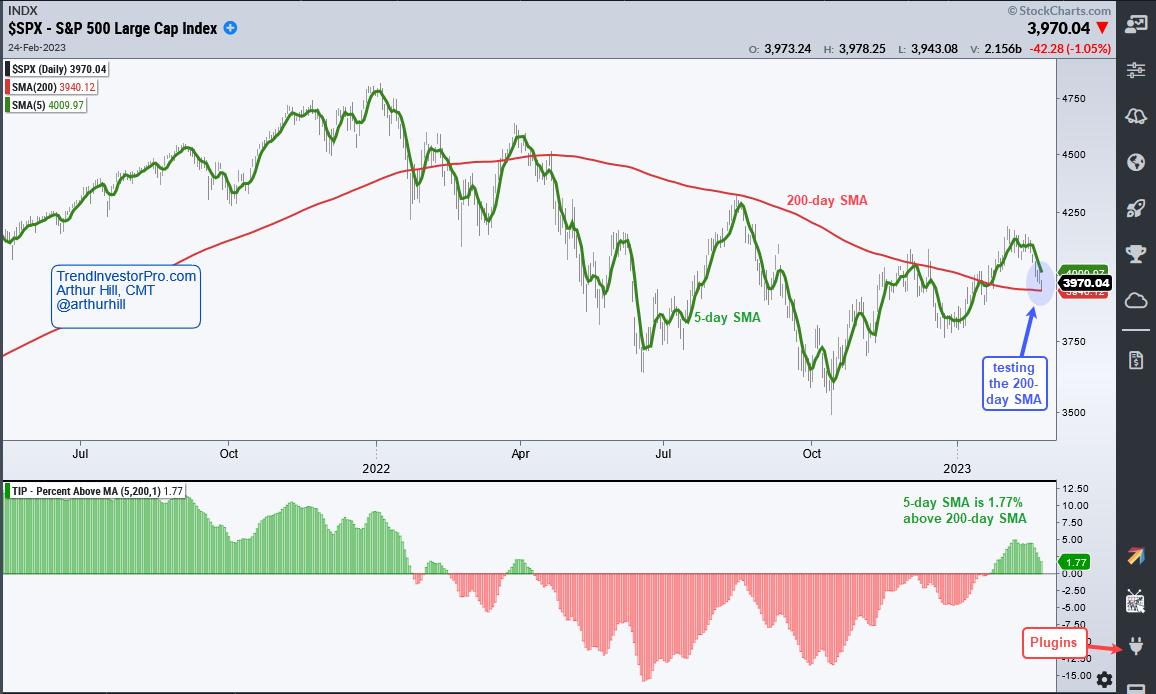Open the Plugins plug icon in sidebar
The height and width of the screenshot is (694, 1156).
click(x=1136, y=646)
